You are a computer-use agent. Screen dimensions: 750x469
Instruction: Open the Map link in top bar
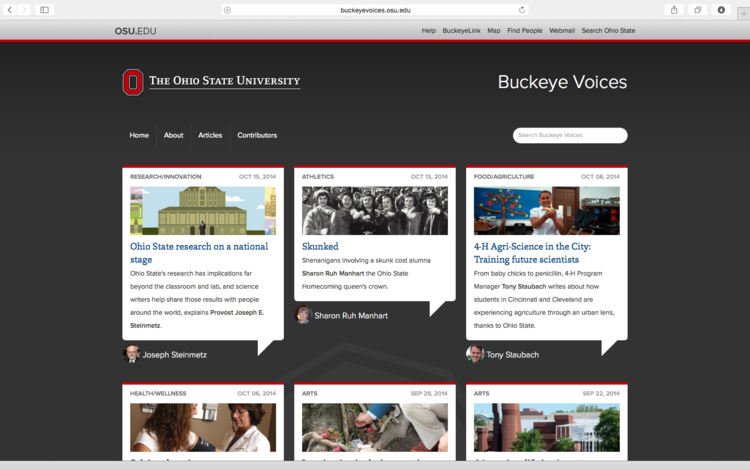coord(494,31)
